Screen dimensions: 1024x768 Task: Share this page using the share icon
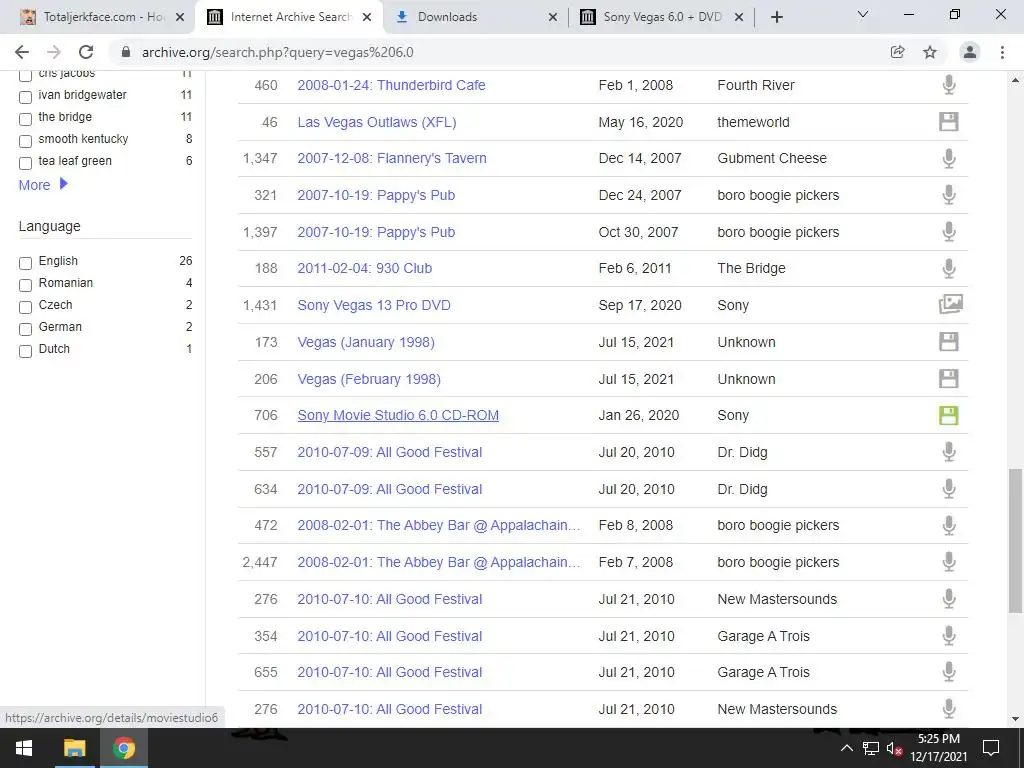[x=898, y=52]
